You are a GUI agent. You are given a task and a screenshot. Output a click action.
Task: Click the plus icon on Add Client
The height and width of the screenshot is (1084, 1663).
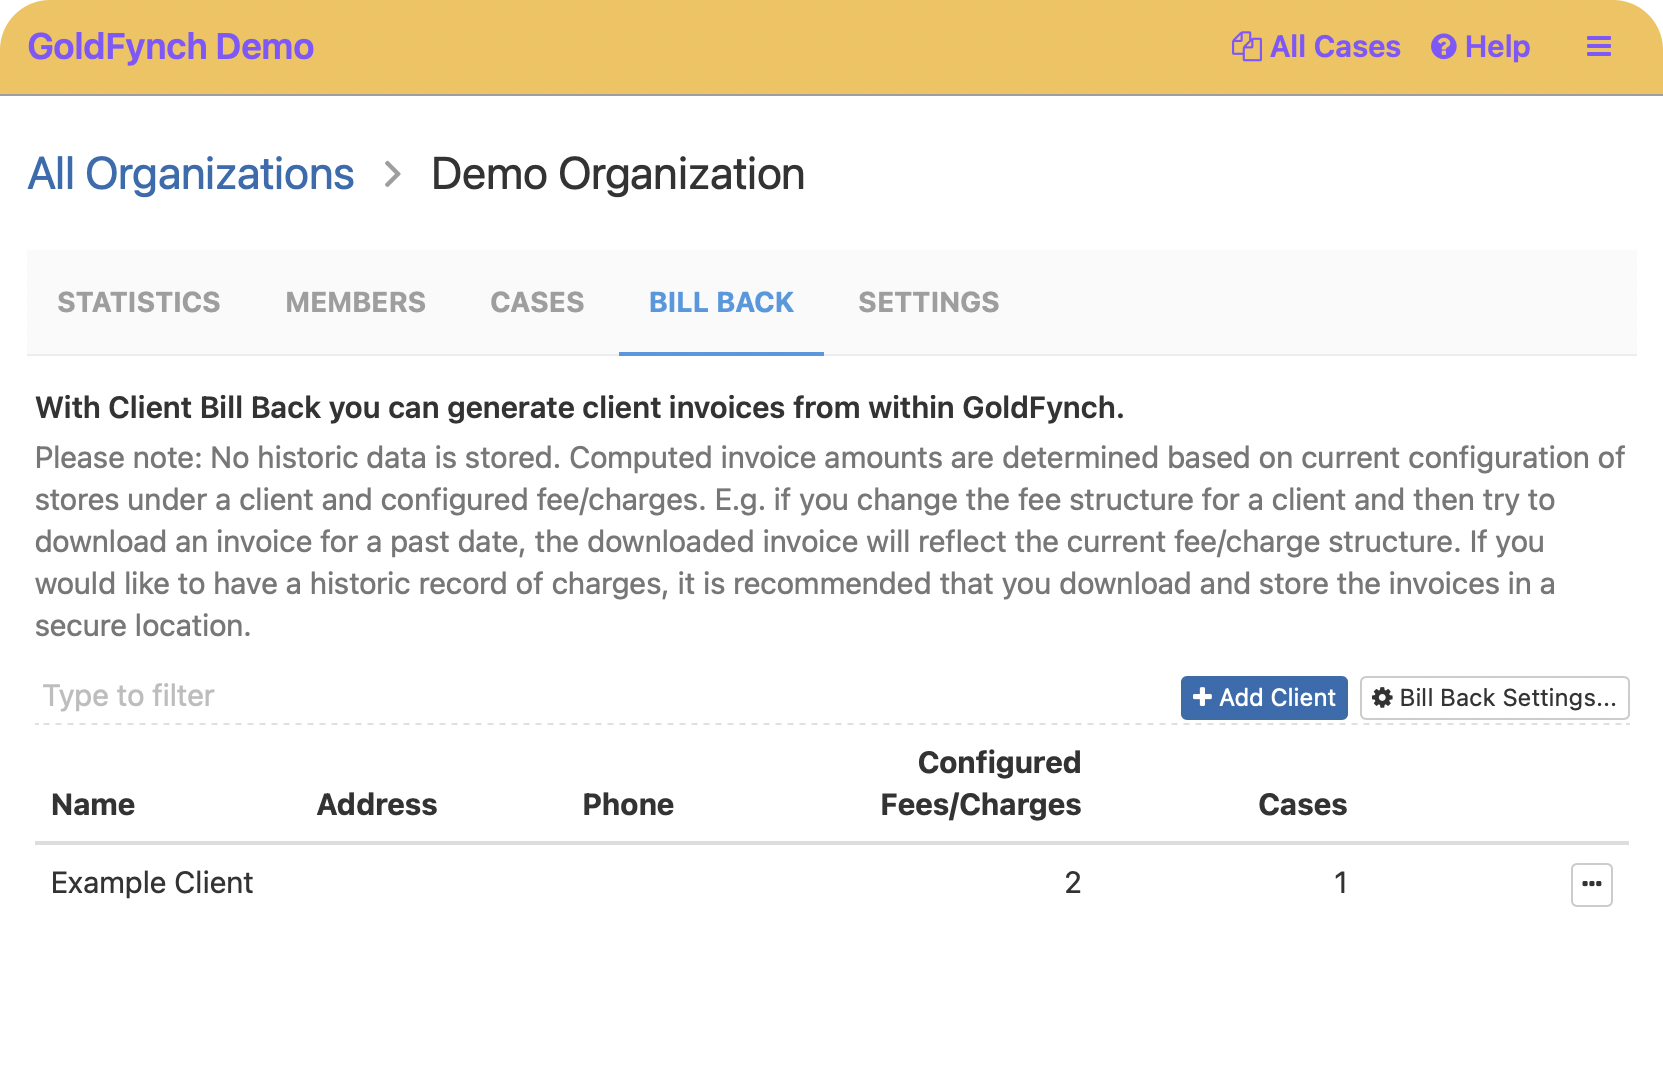click(1202, 698)
